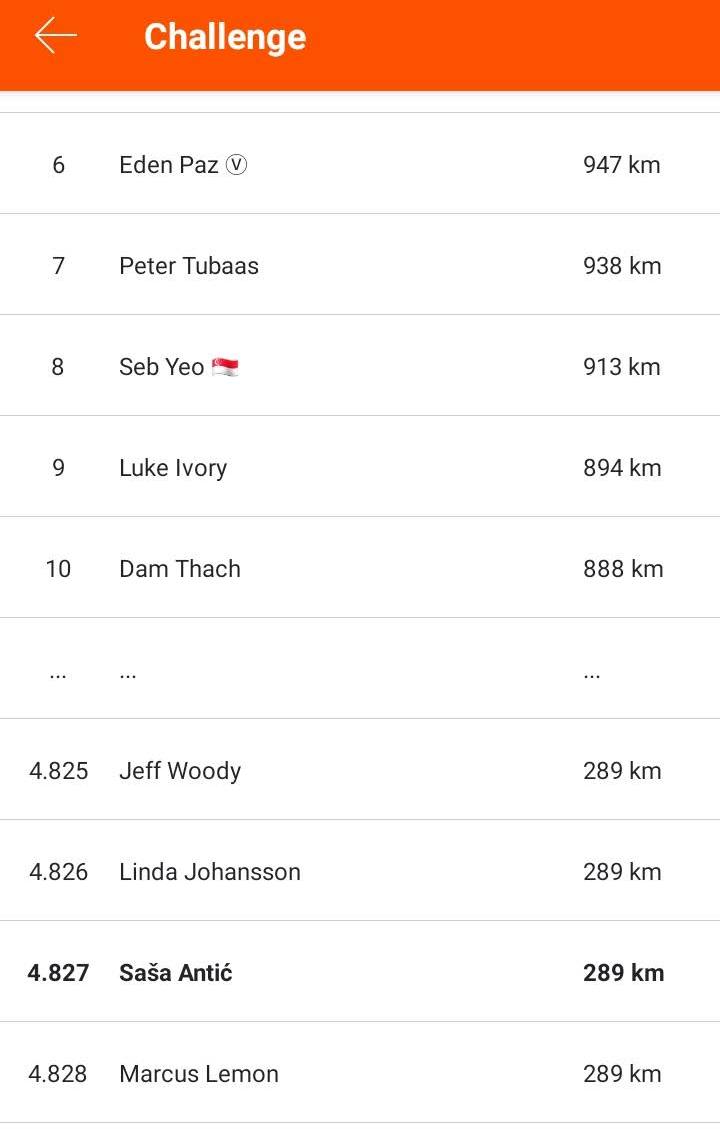
Task: Click the 947 km distance value
Action: tap(622, 165)
